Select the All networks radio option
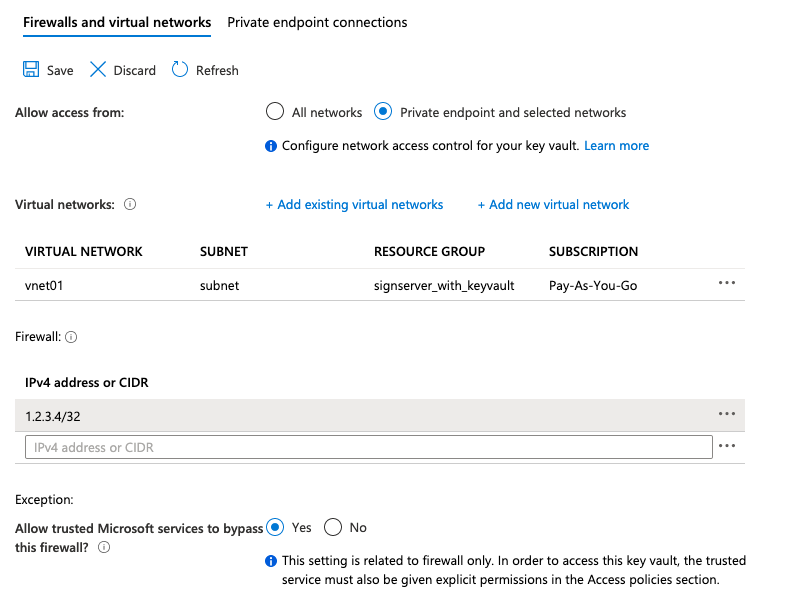 tap(275, 112)
